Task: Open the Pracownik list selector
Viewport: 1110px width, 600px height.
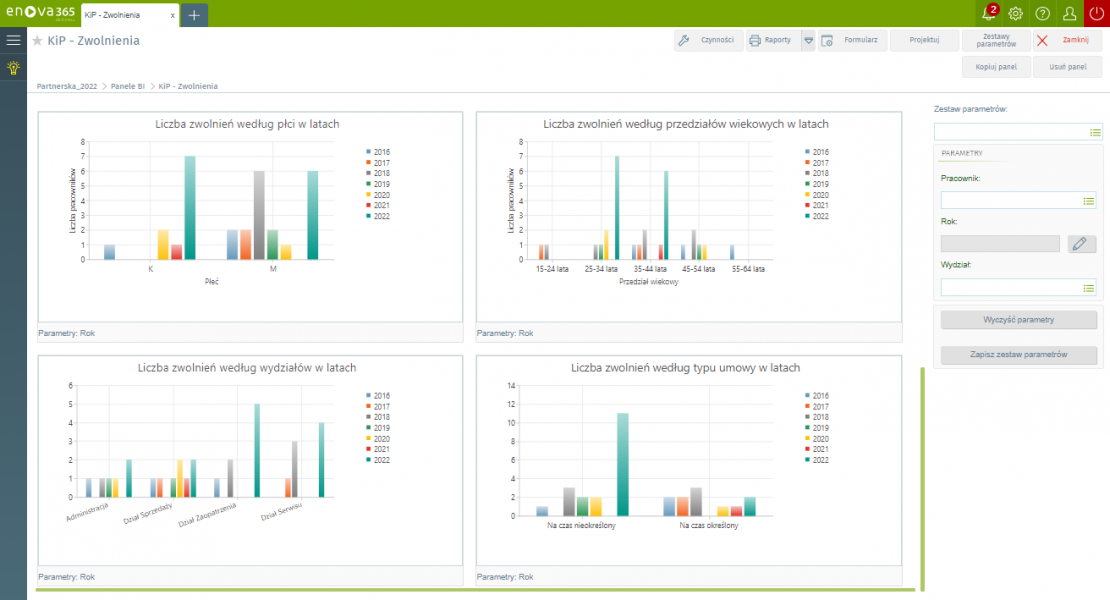Action: point(1089,201)
